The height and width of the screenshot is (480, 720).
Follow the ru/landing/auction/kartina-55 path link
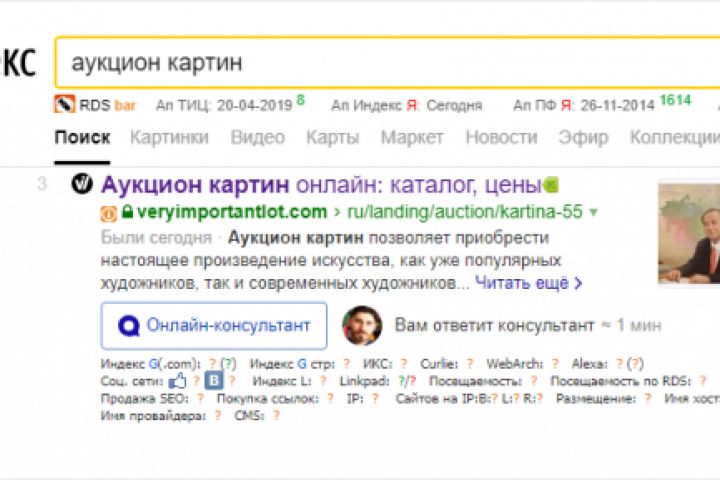pyautogui.click(x=465, y=212)
